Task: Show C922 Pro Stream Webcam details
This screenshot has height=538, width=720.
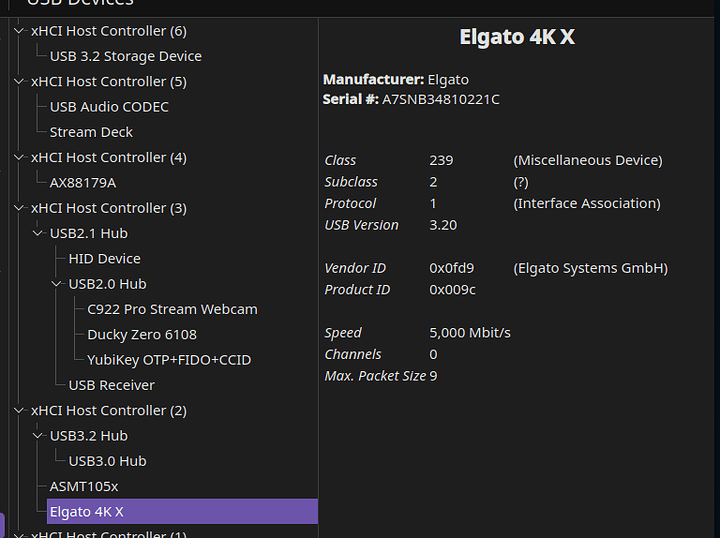Action: (172, 310)
